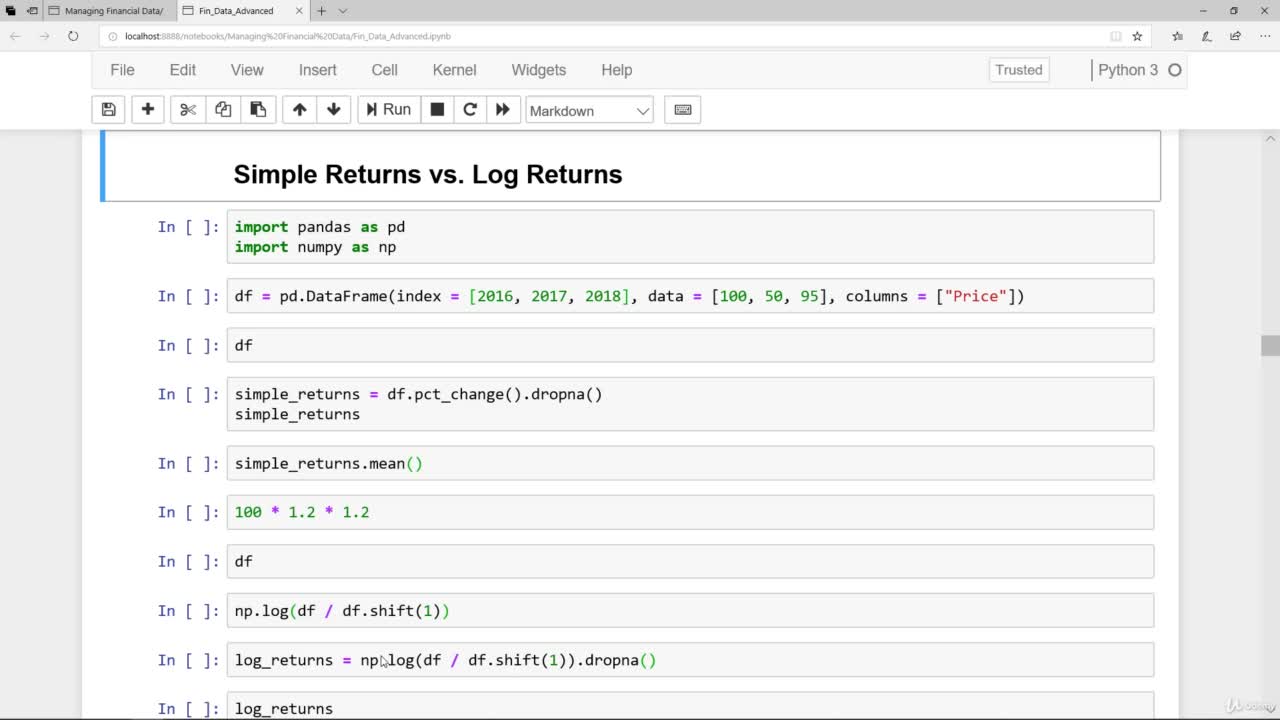Show tab previews chevron
This screenshot has width=1280, height=720.
[343, 11]
